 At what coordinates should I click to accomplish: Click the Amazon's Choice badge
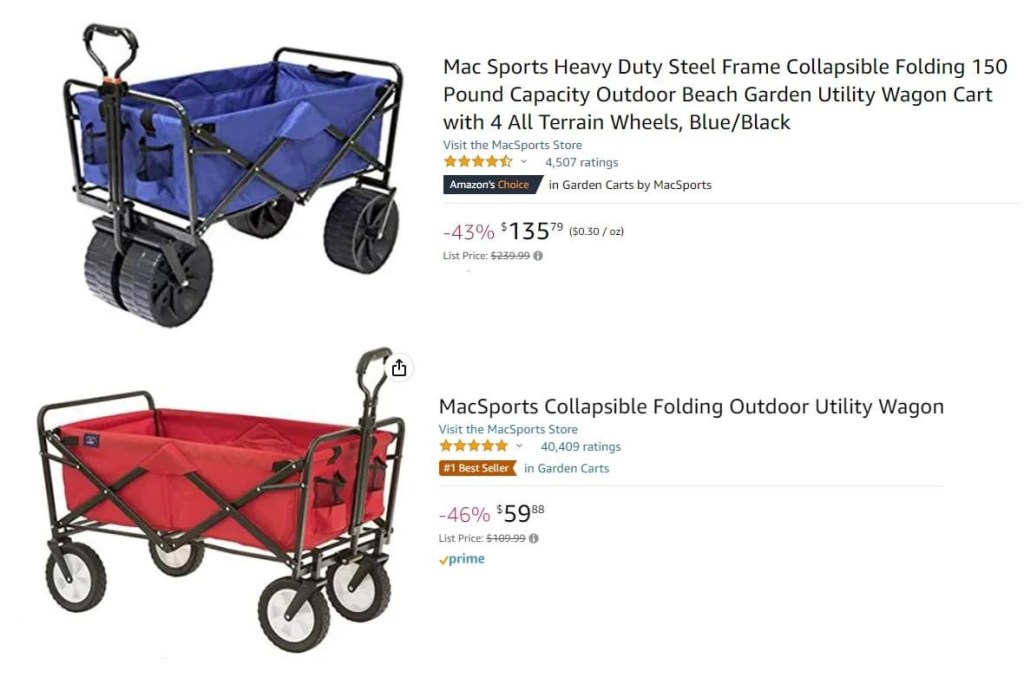coord(490,185)
